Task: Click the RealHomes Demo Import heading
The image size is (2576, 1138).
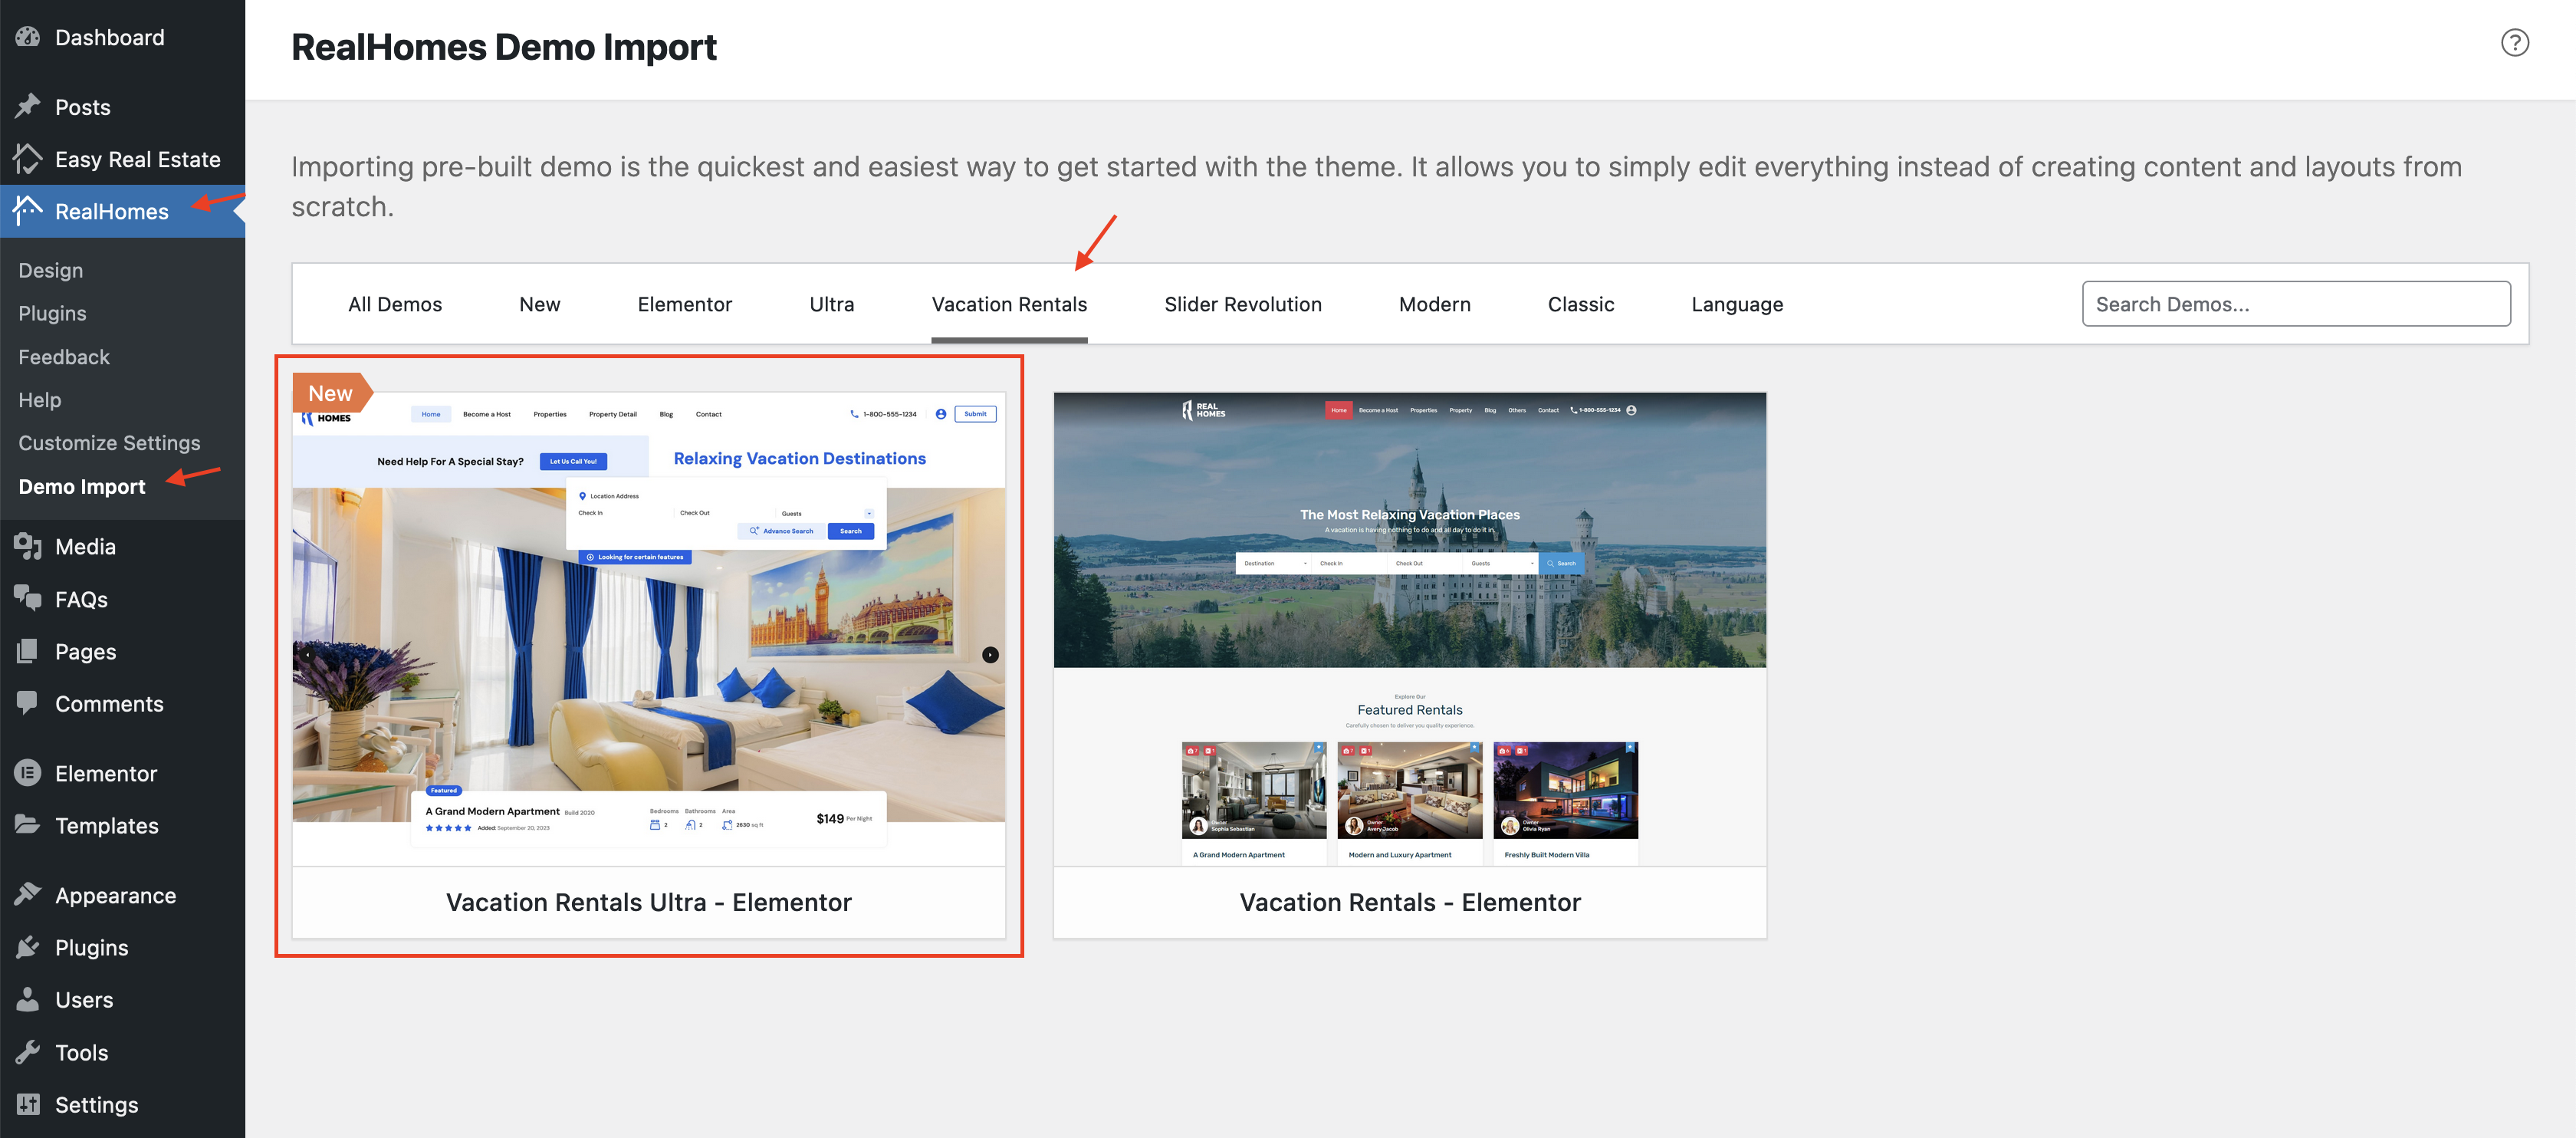Action: [x=504, y=47]
